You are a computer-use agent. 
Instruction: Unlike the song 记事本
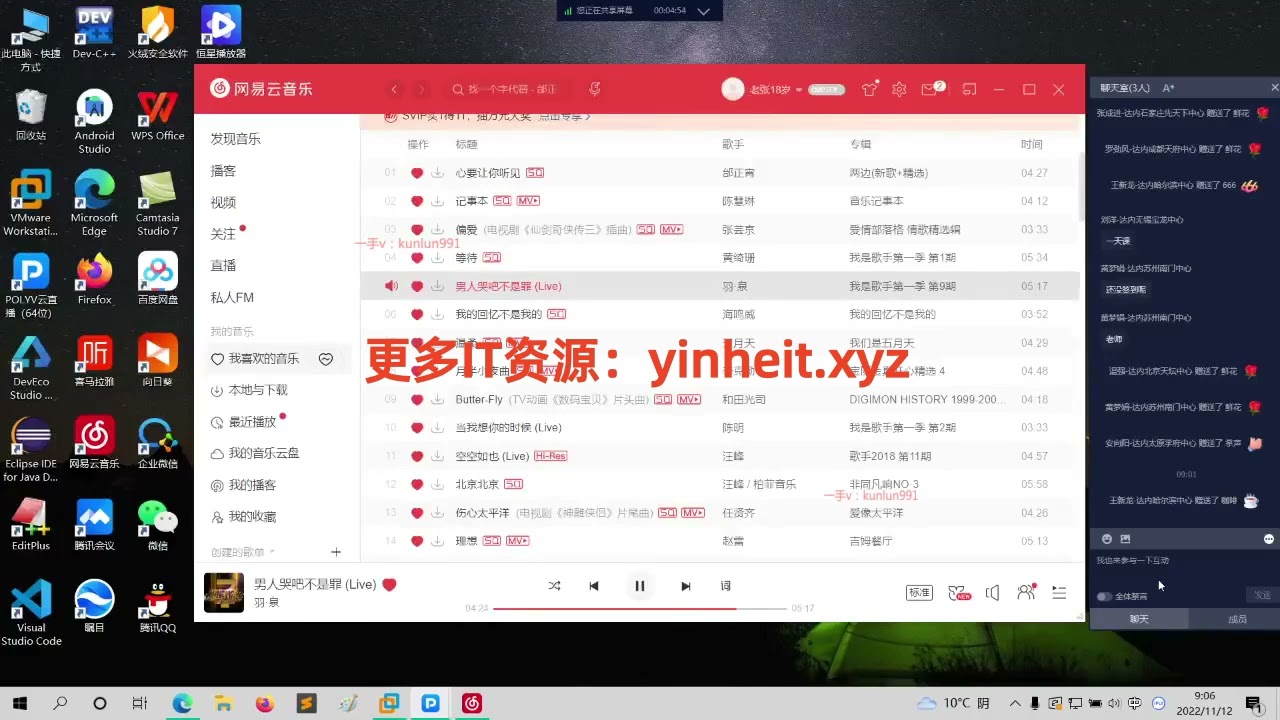click(417, 201)
